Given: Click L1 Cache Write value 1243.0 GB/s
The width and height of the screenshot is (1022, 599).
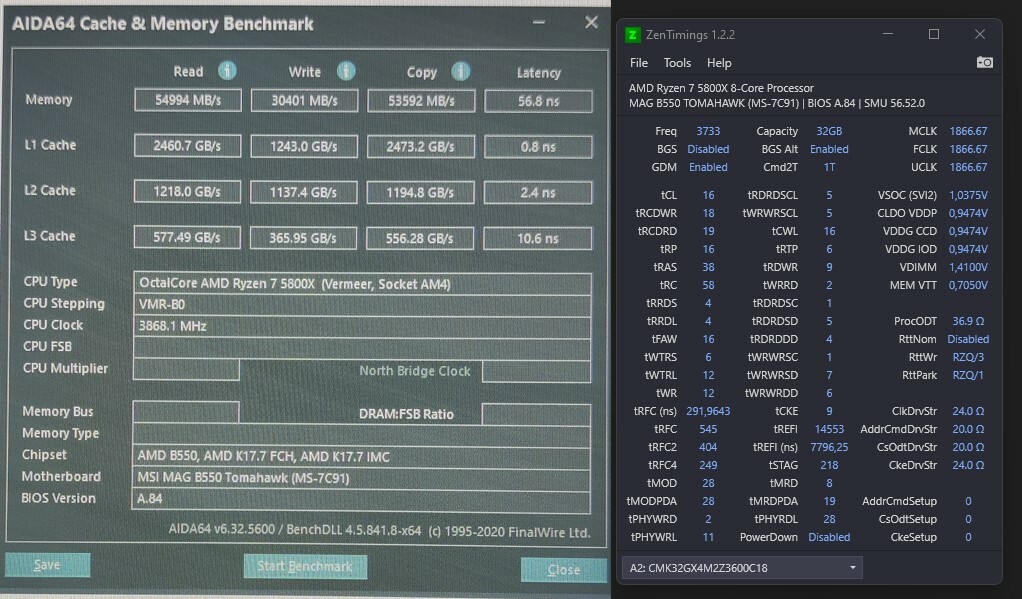Looking at the screenshot, I should 304,147.
